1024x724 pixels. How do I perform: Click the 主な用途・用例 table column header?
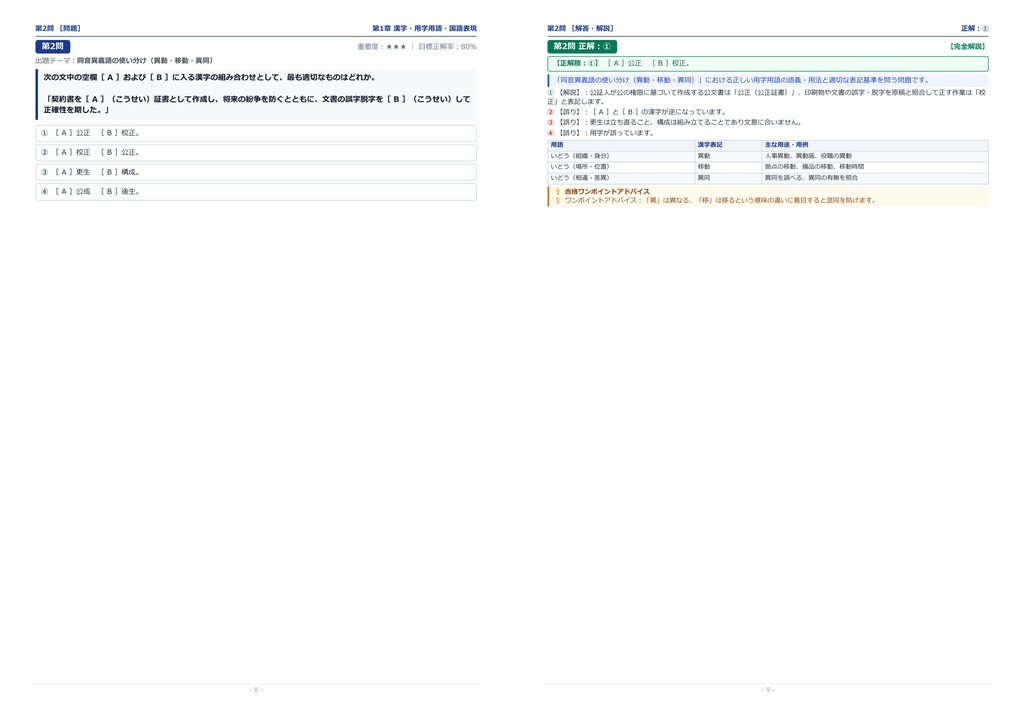(875, 145)
